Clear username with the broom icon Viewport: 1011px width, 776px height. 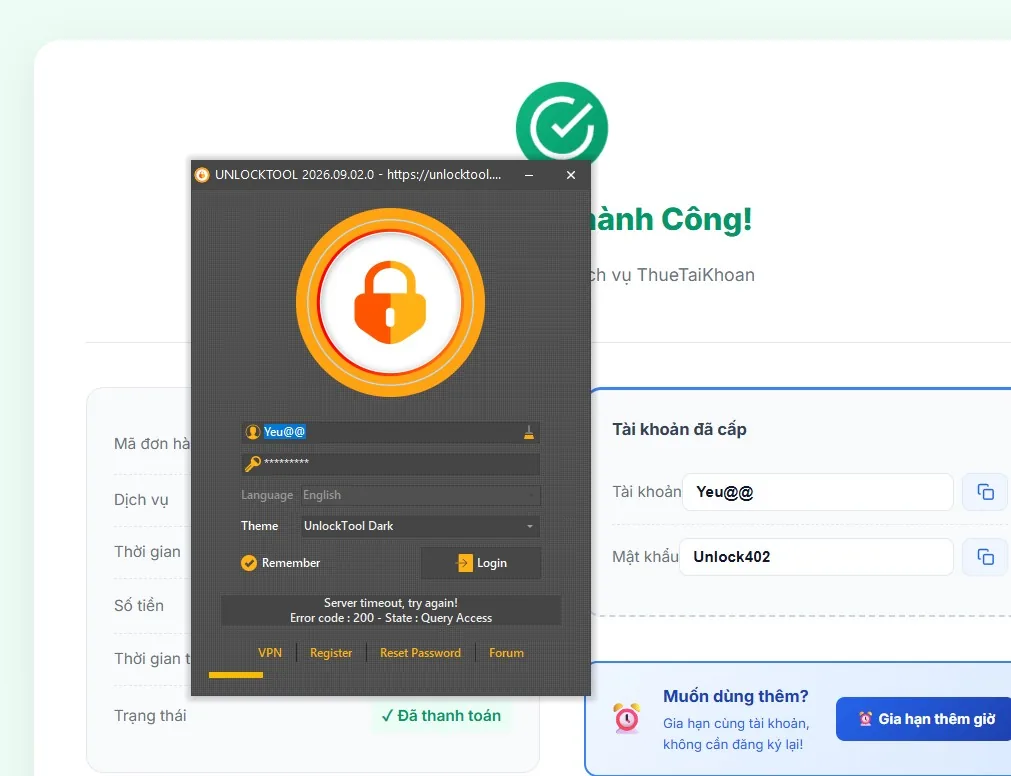[529, 432]
